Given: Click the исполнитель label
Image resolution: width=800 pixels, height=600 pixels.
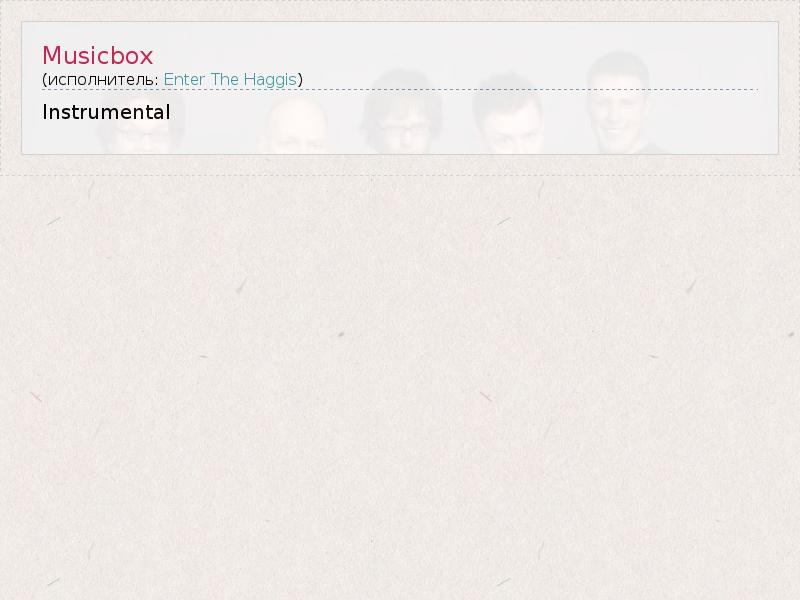Looking at the screenshot, I should pos(101,80).
